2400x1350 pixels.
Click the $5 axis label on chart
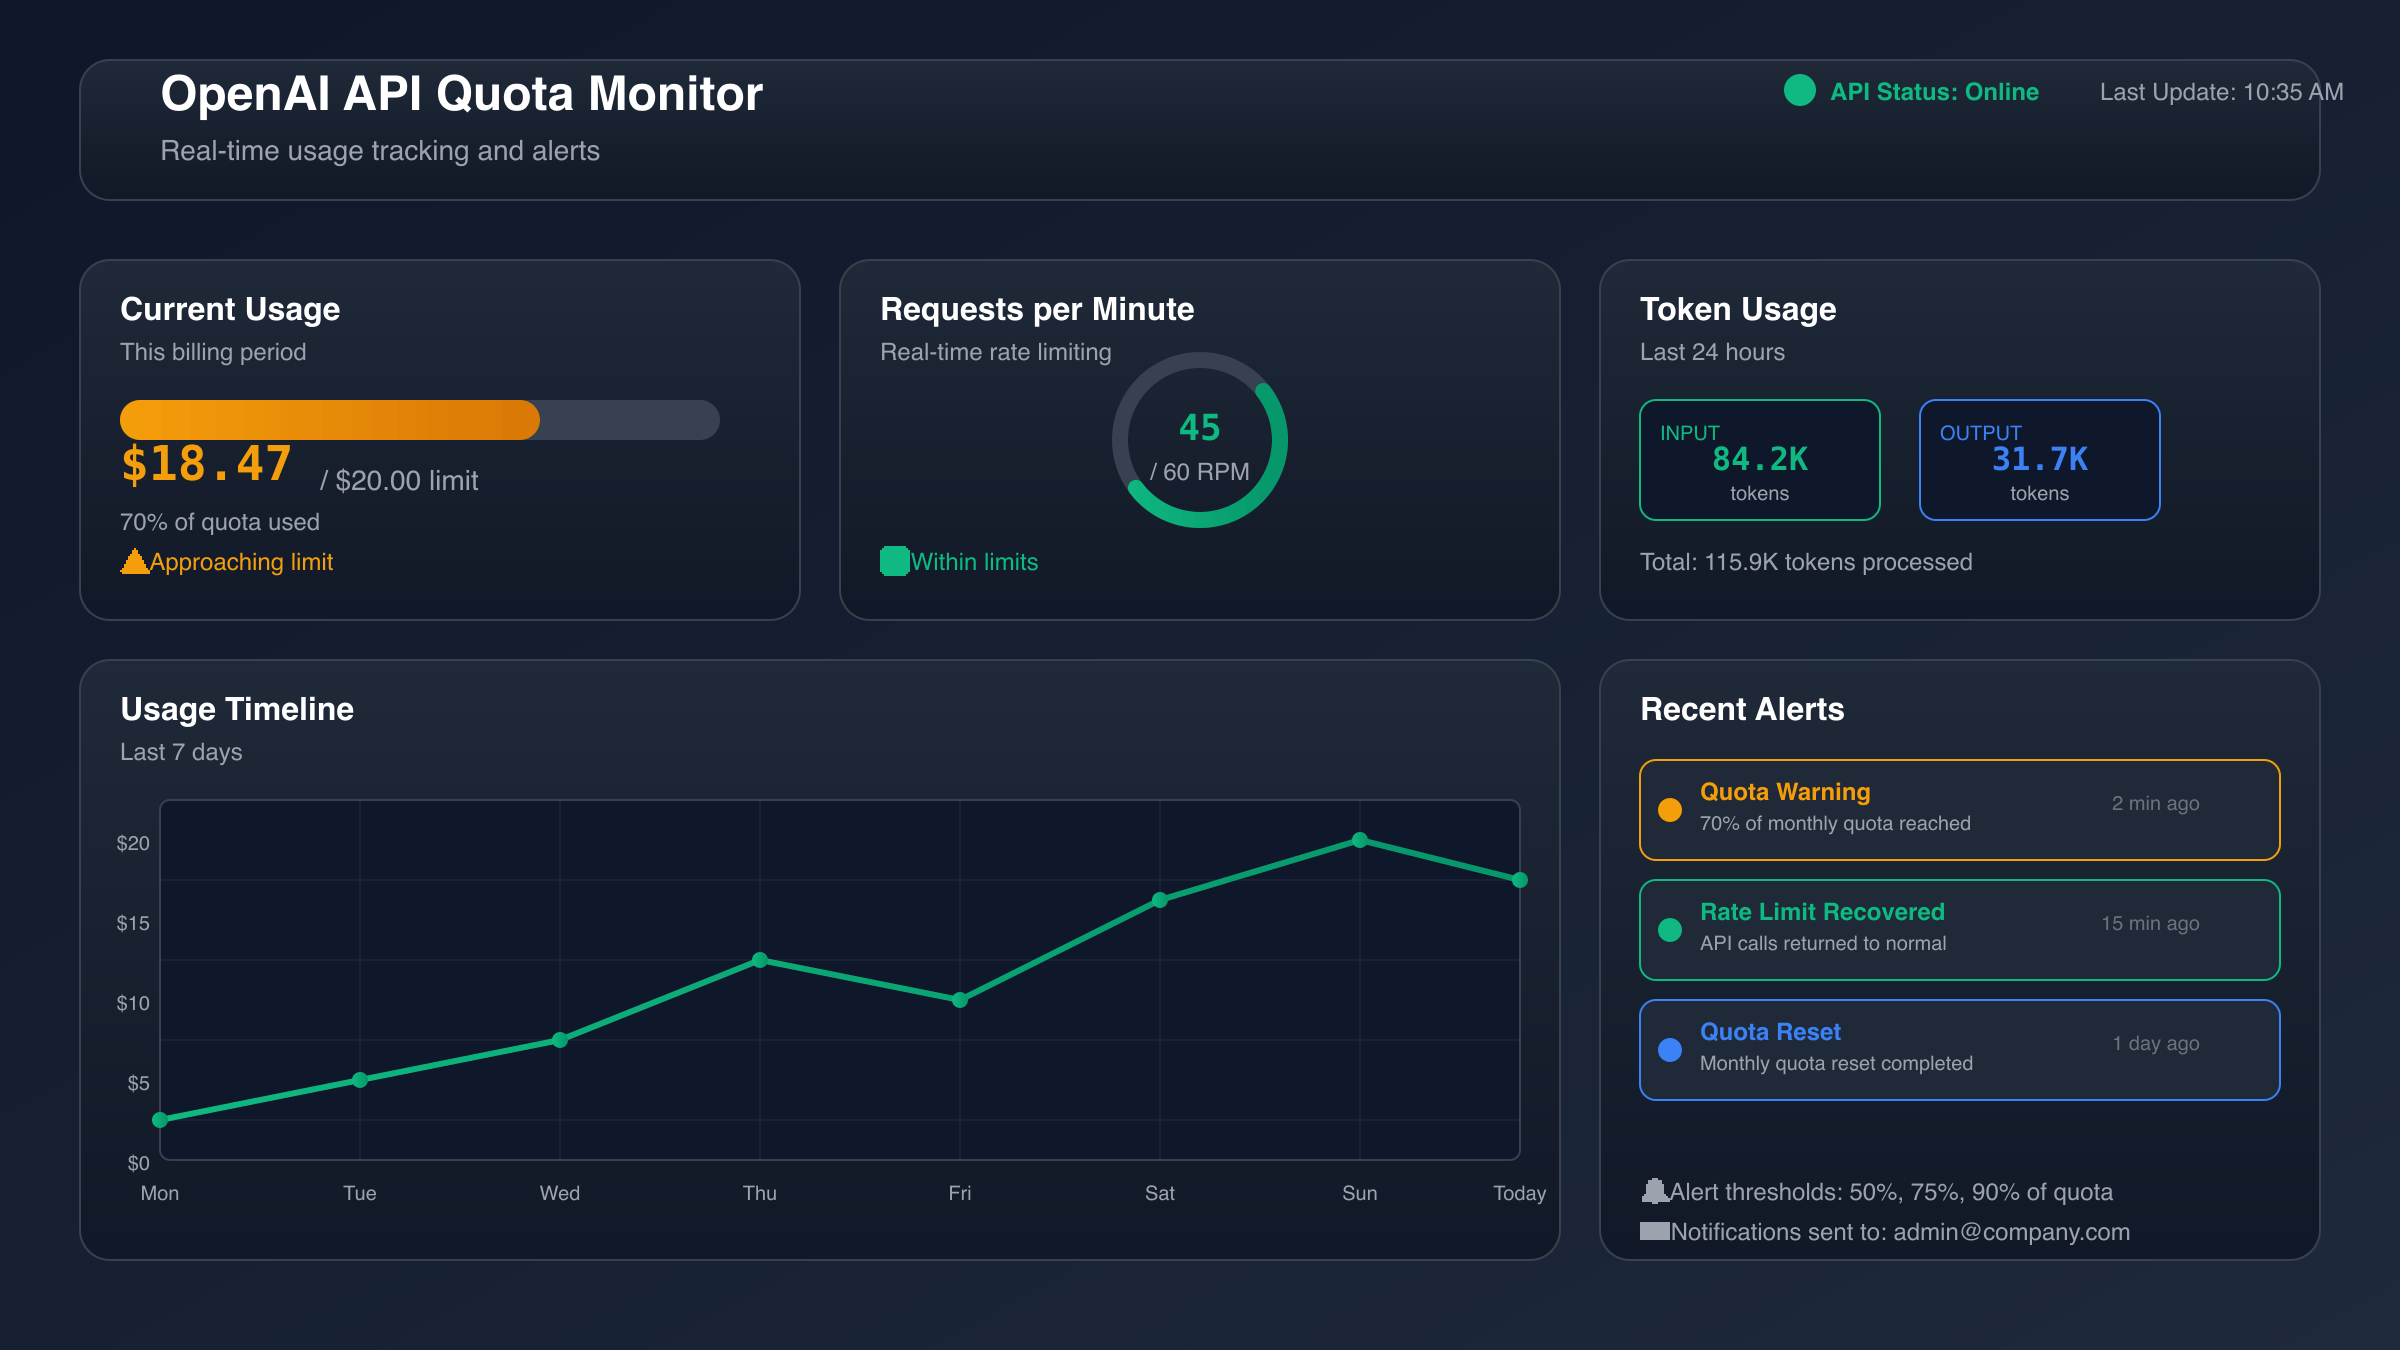[x=138, y=1083]
